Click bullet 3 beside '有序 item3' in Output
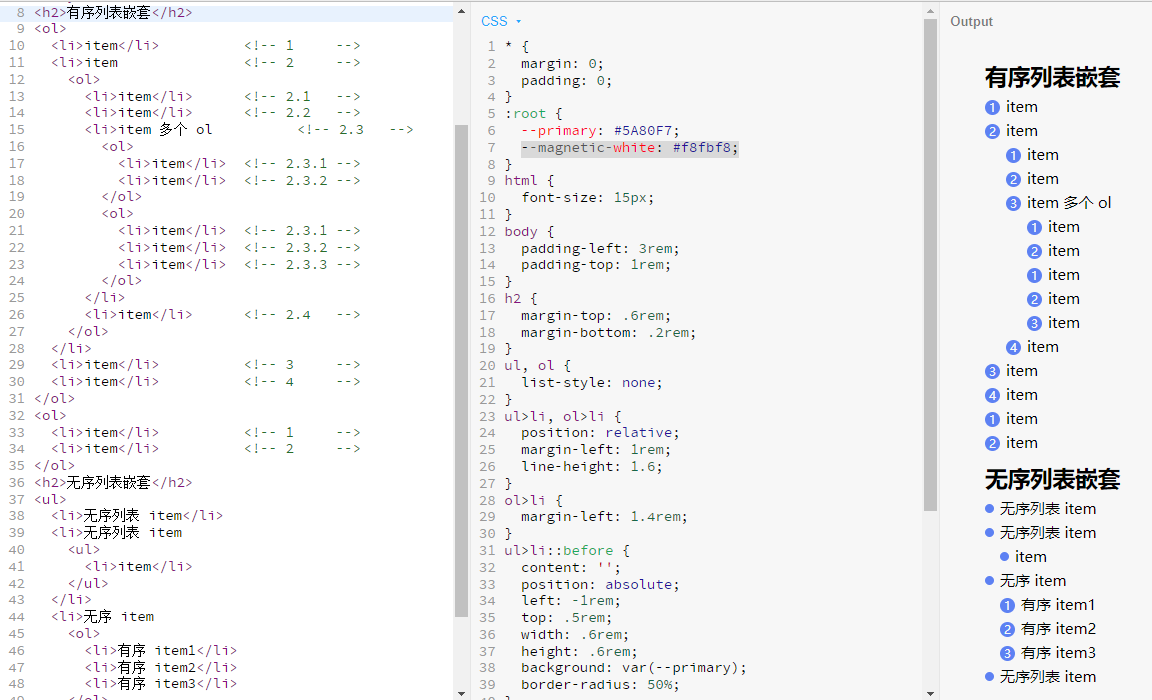 click(x=1007, y=653)
